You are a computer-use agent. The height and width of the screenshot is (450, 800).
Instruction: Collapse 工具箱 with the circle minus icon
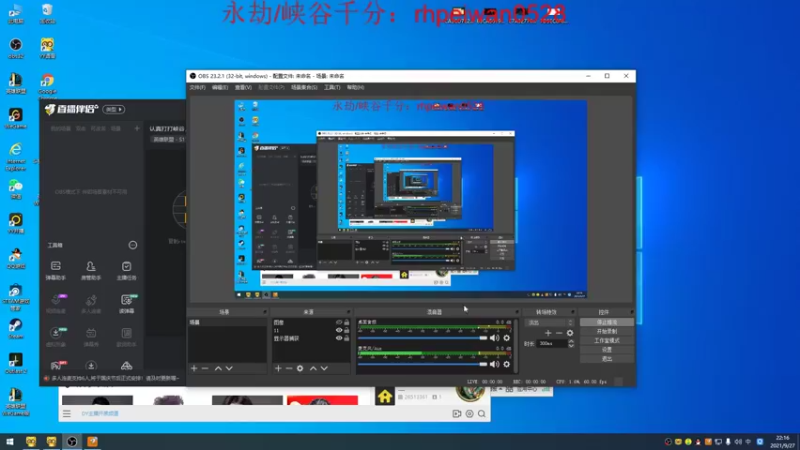tap(133, 245)
